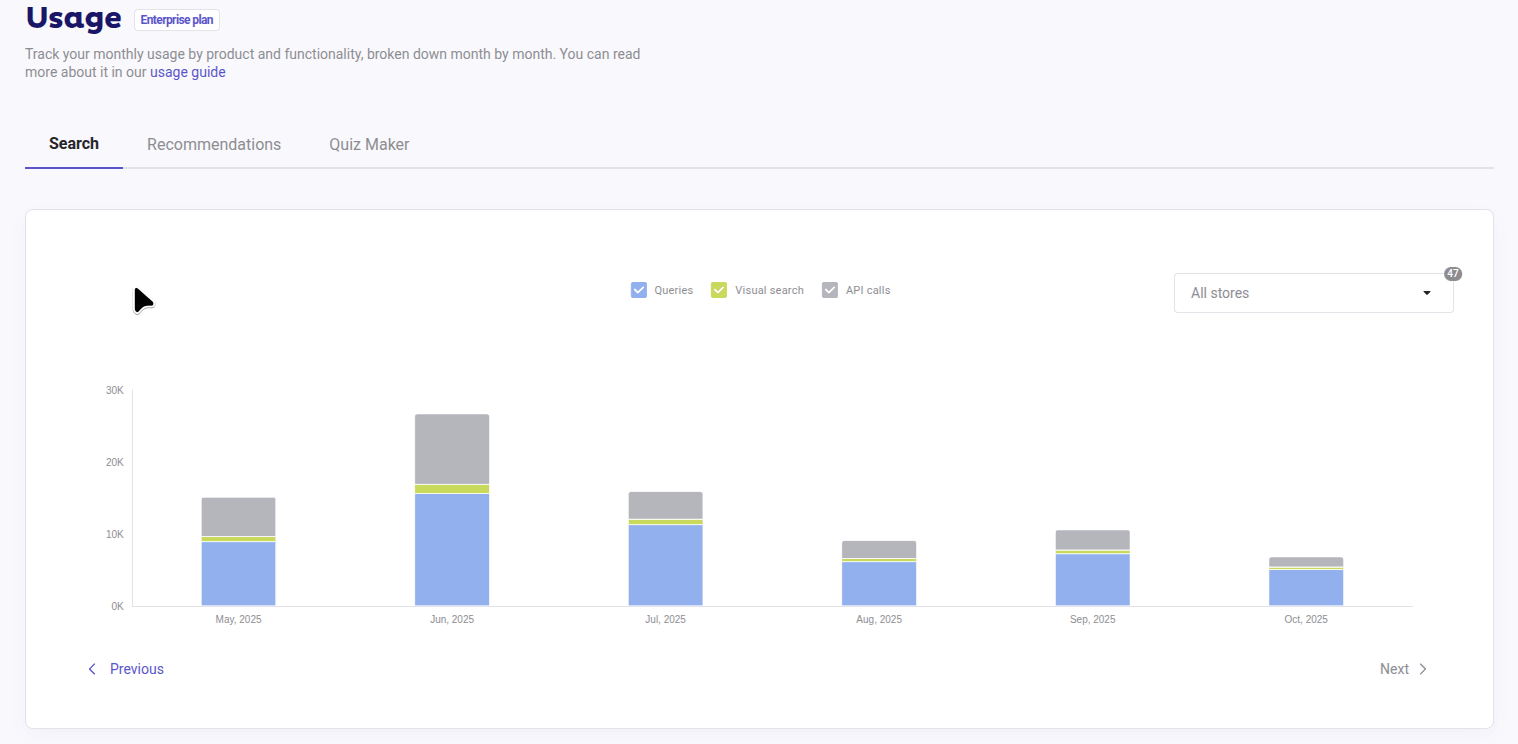
Task: Open the Quiz Maker tab
Action: click(x=369, y=144)
